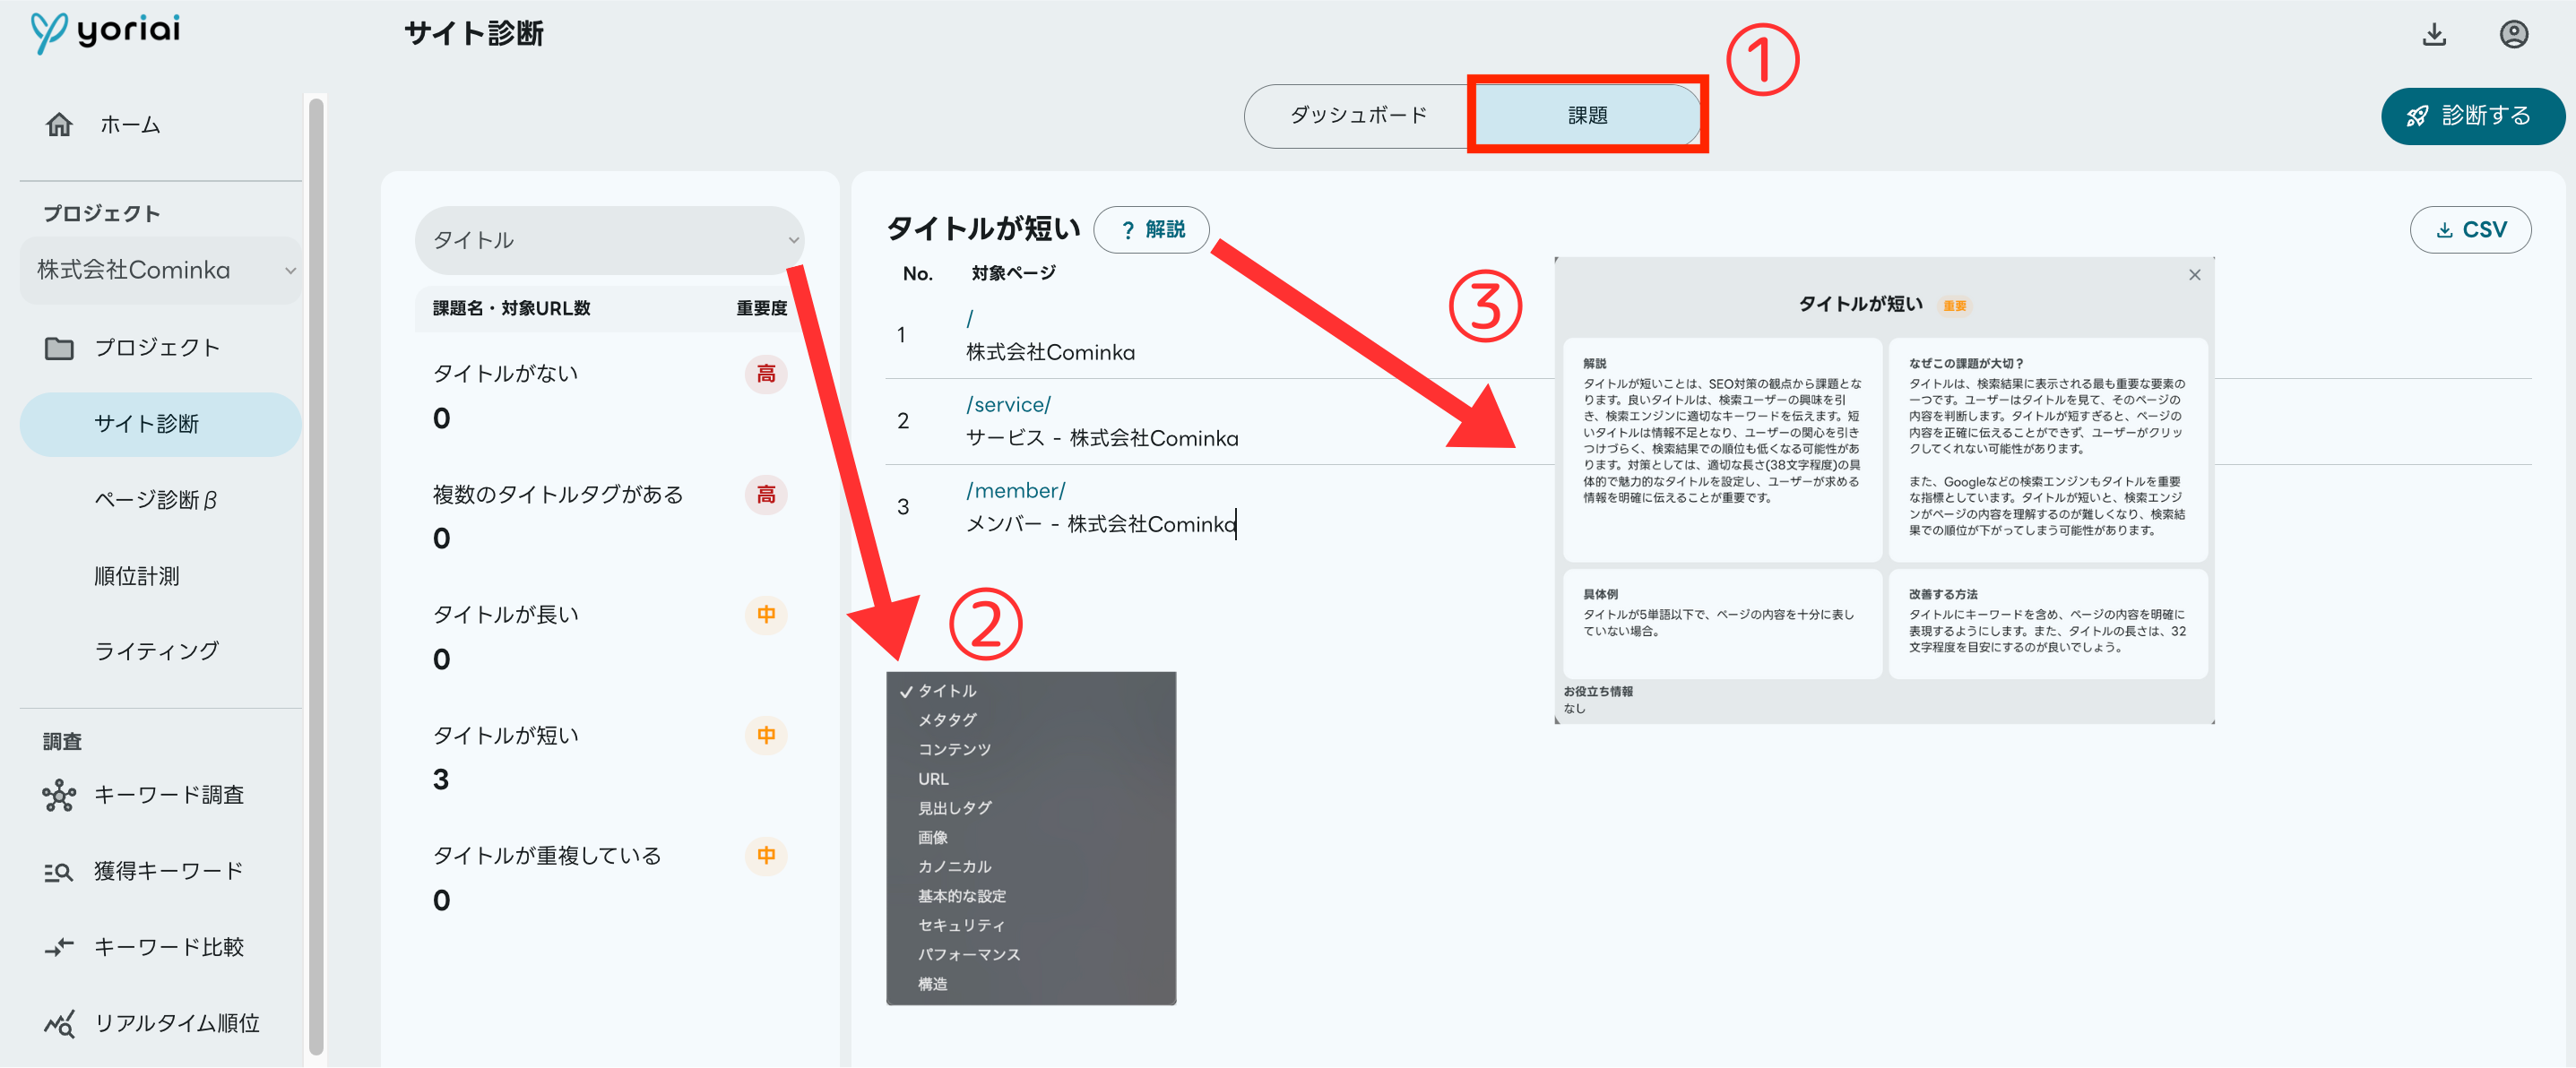The width and height of the screenshot is (2576, 1068).
Task: Select the タイトルがない issue row
Action: [x=609, y=395]
